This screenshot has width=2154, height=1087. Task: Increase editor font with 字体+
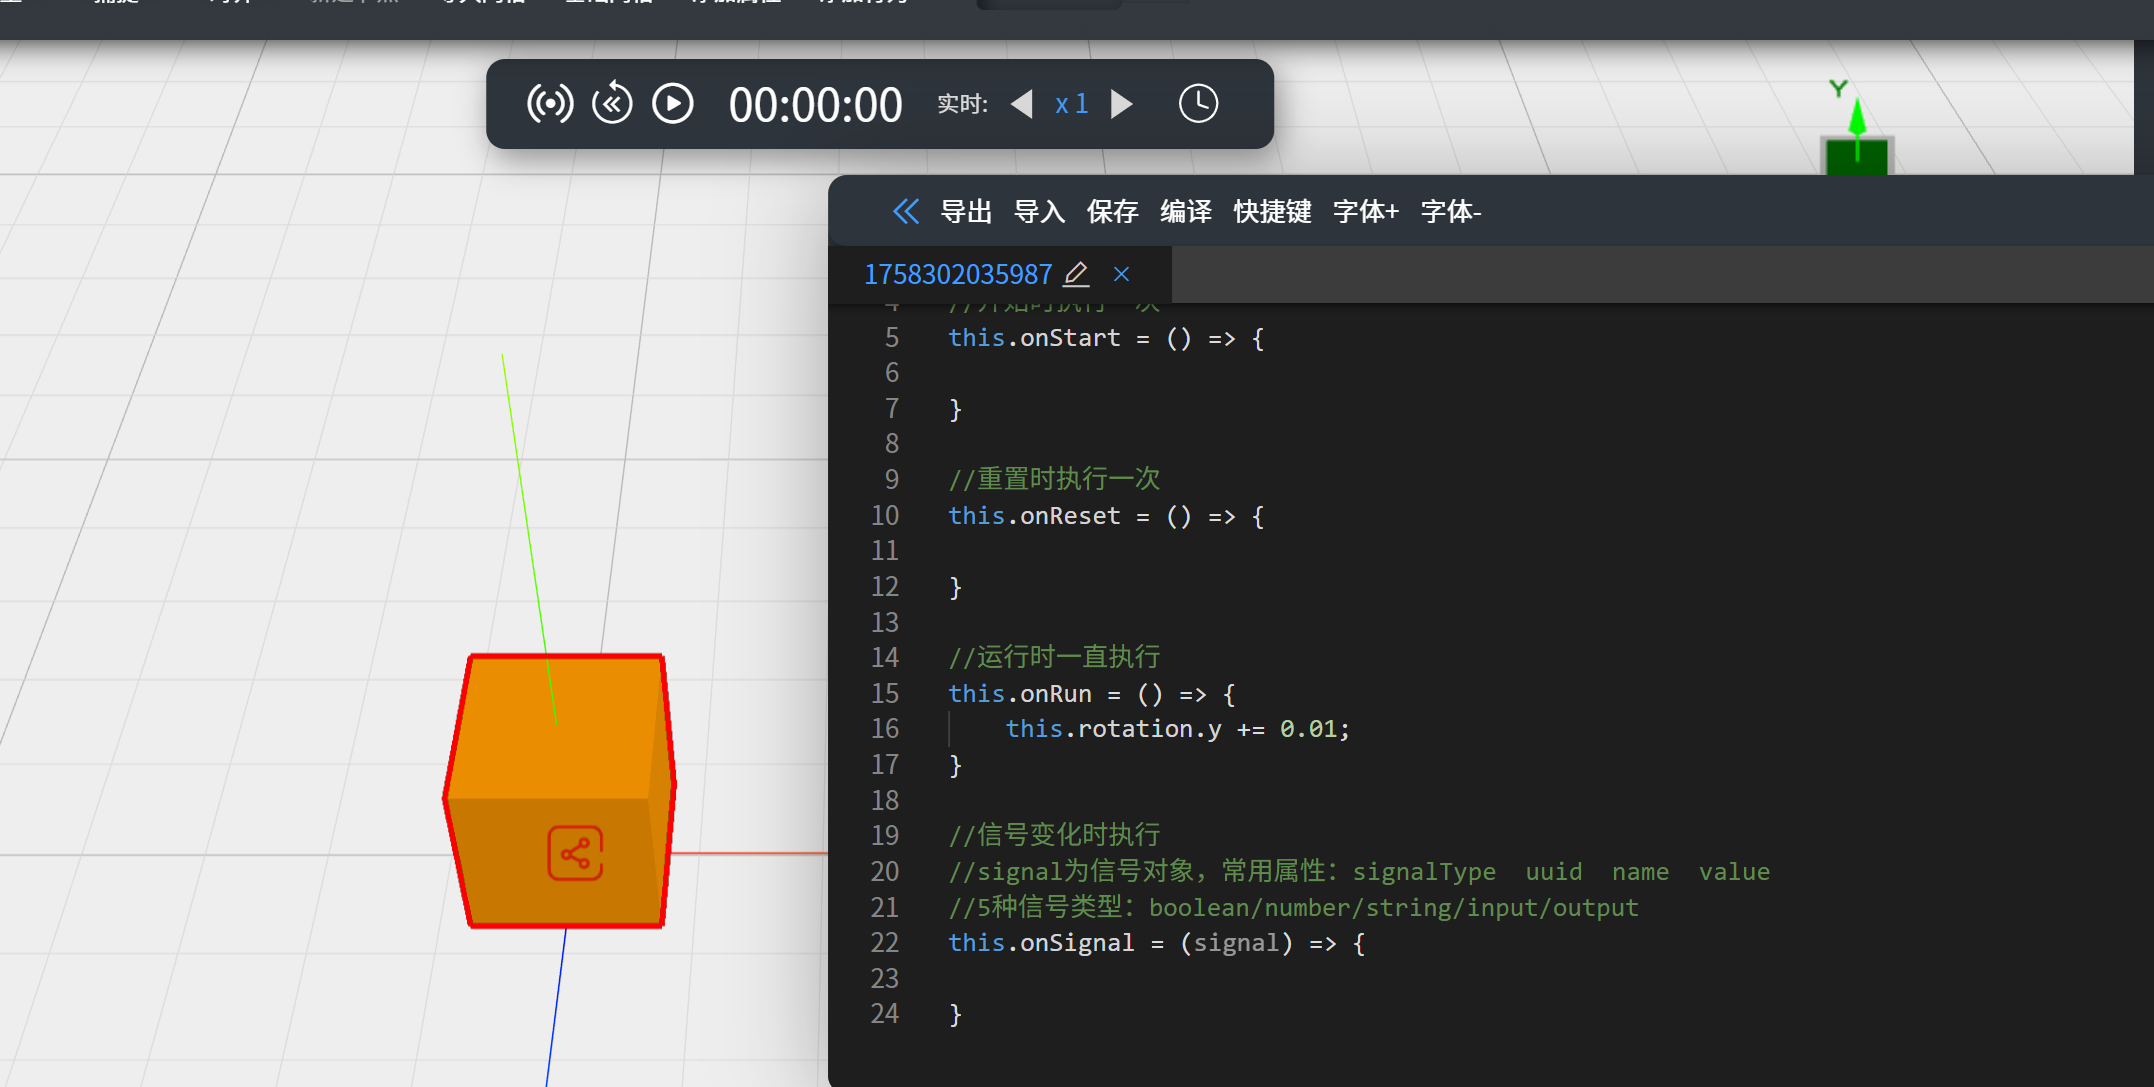[1365, 212]
